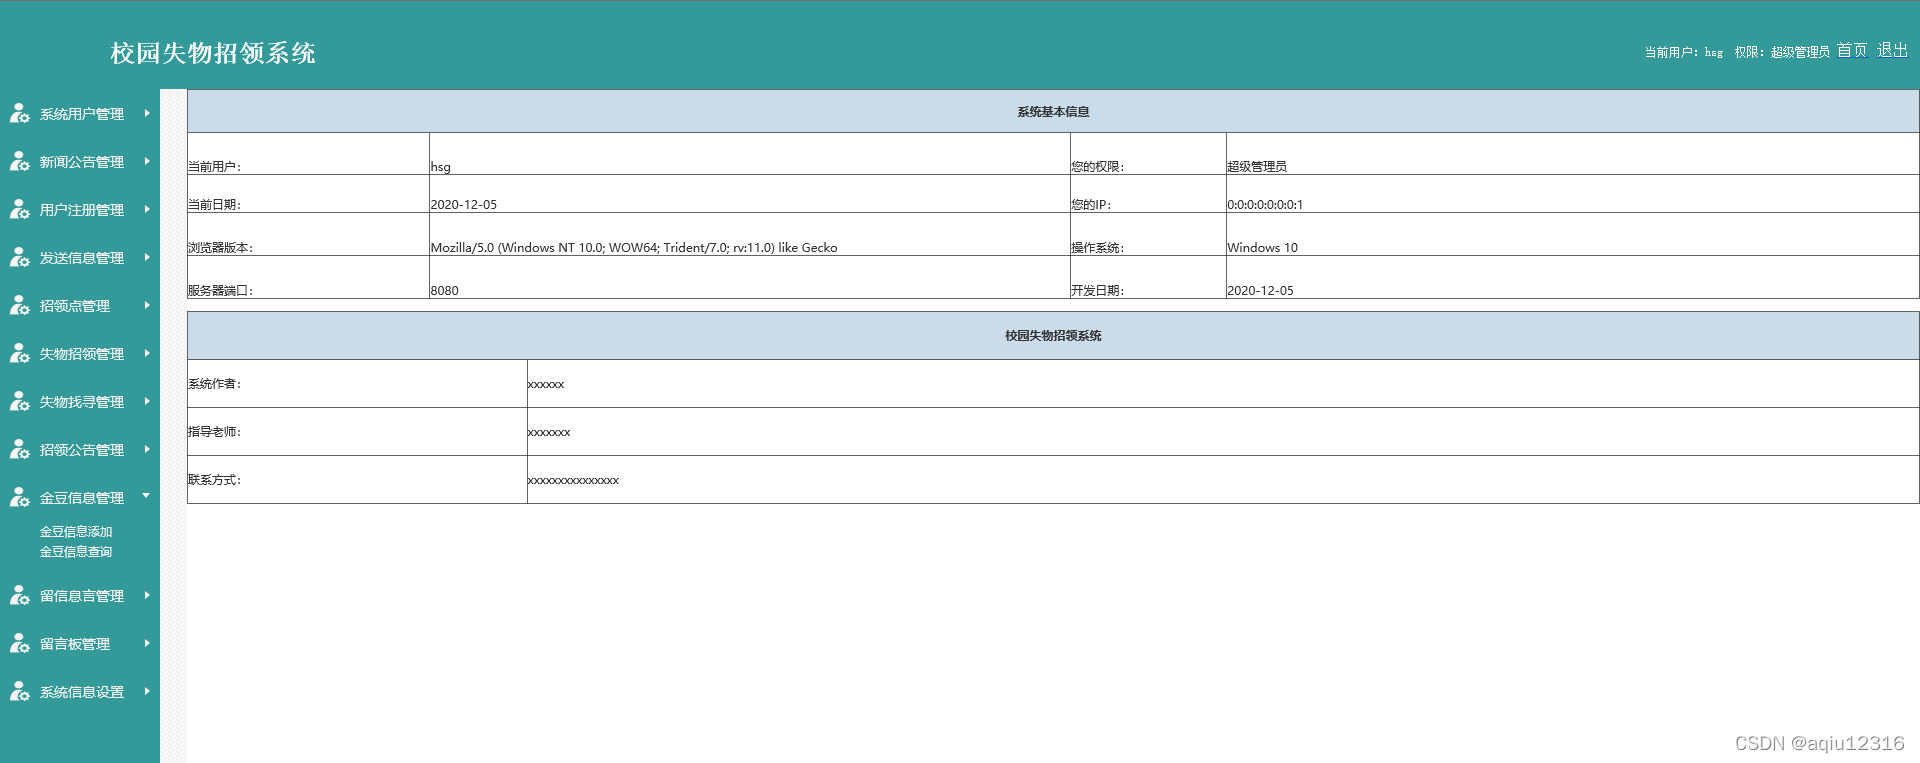Expand arrow for 发送信息管理 menu
Viewport: 1920px width, 763px height.
(x=147, y=257)
